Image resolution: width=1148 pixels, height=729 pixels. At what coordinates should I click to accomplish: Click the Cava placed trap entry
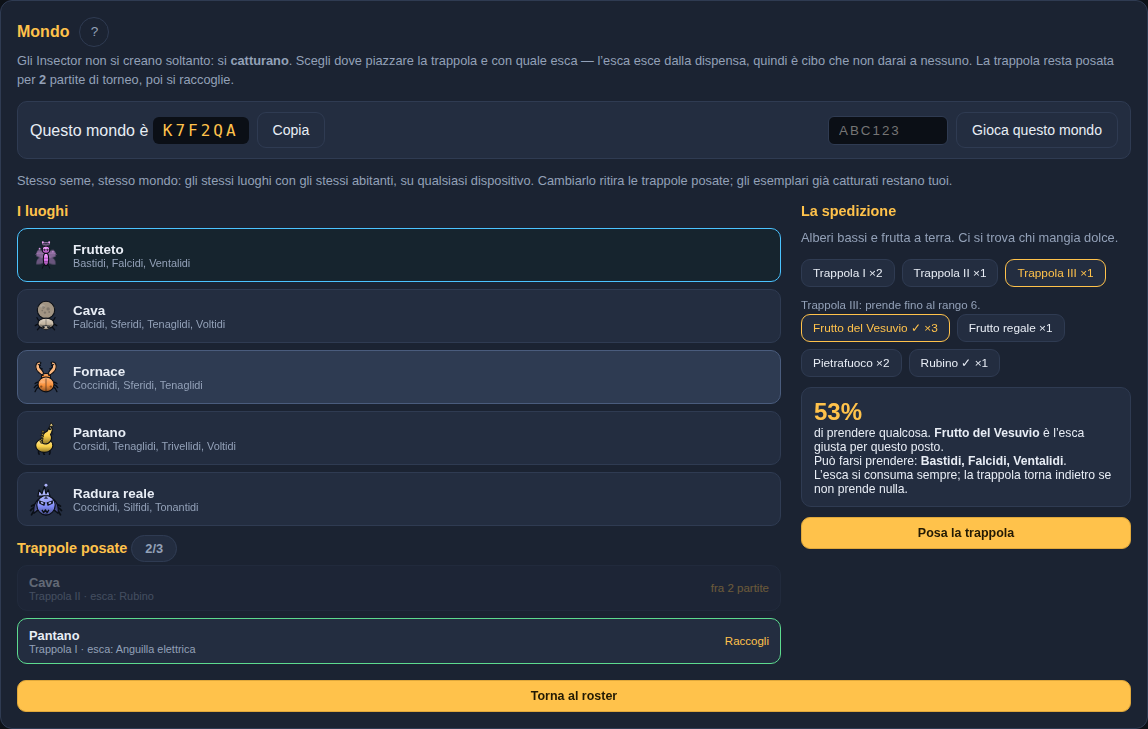point(399,588)
